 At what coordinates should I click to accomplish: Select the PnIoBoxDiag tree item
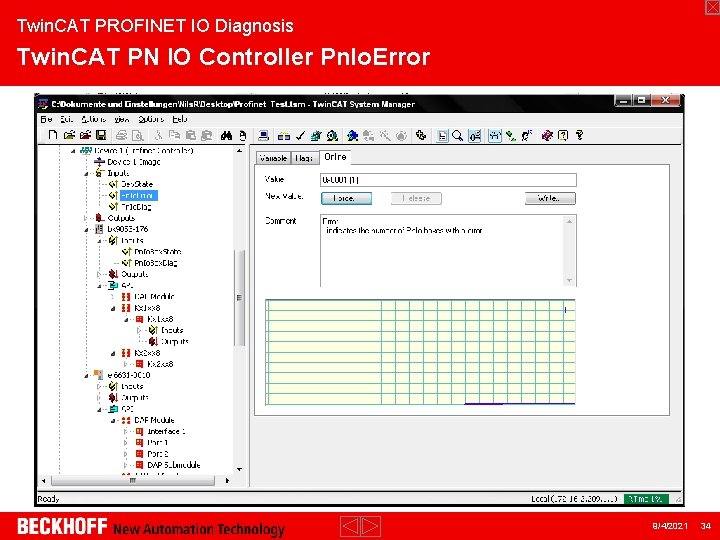point(156,263)
